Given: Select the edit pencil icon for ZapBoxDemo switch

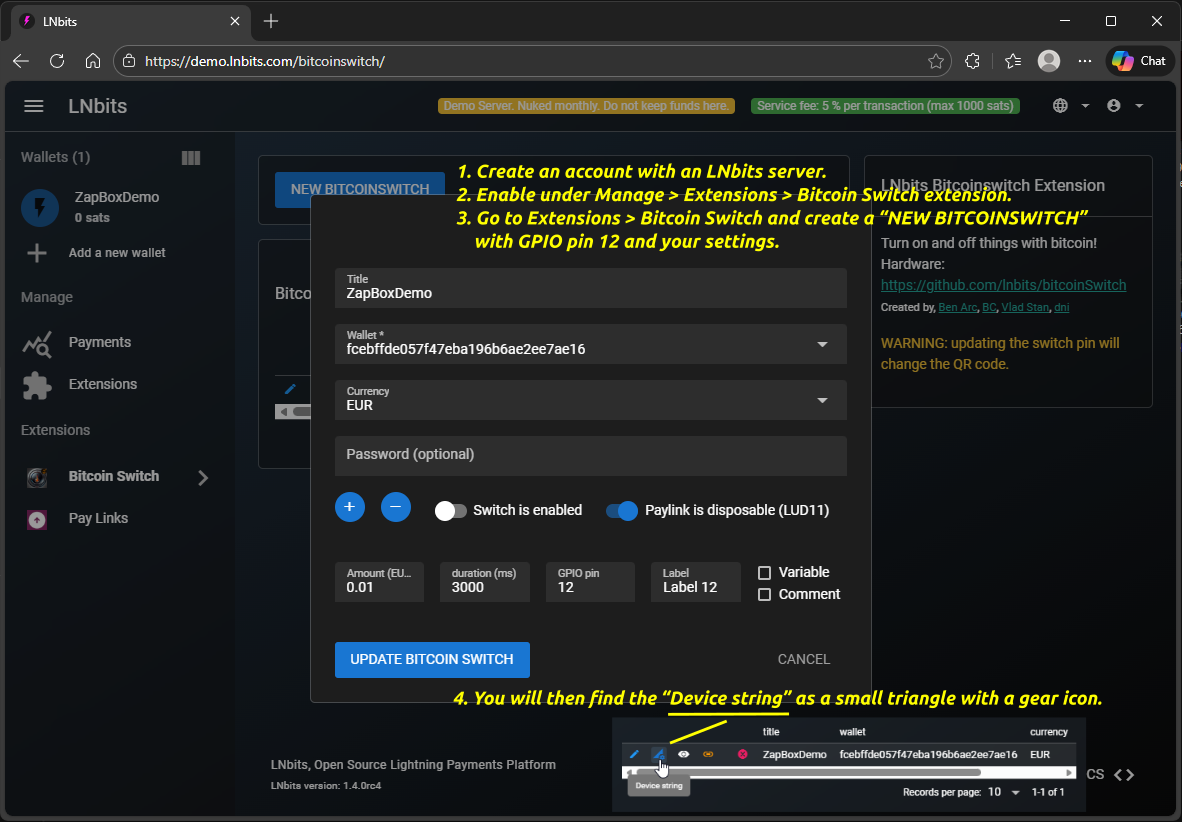Looking at the screenshot, I should [635, 754].
